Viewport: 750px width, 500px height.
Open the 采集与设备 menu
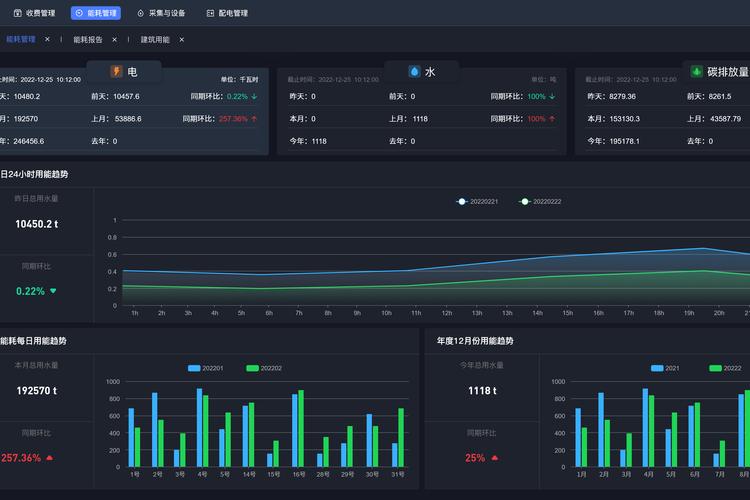tap(161, 13)
